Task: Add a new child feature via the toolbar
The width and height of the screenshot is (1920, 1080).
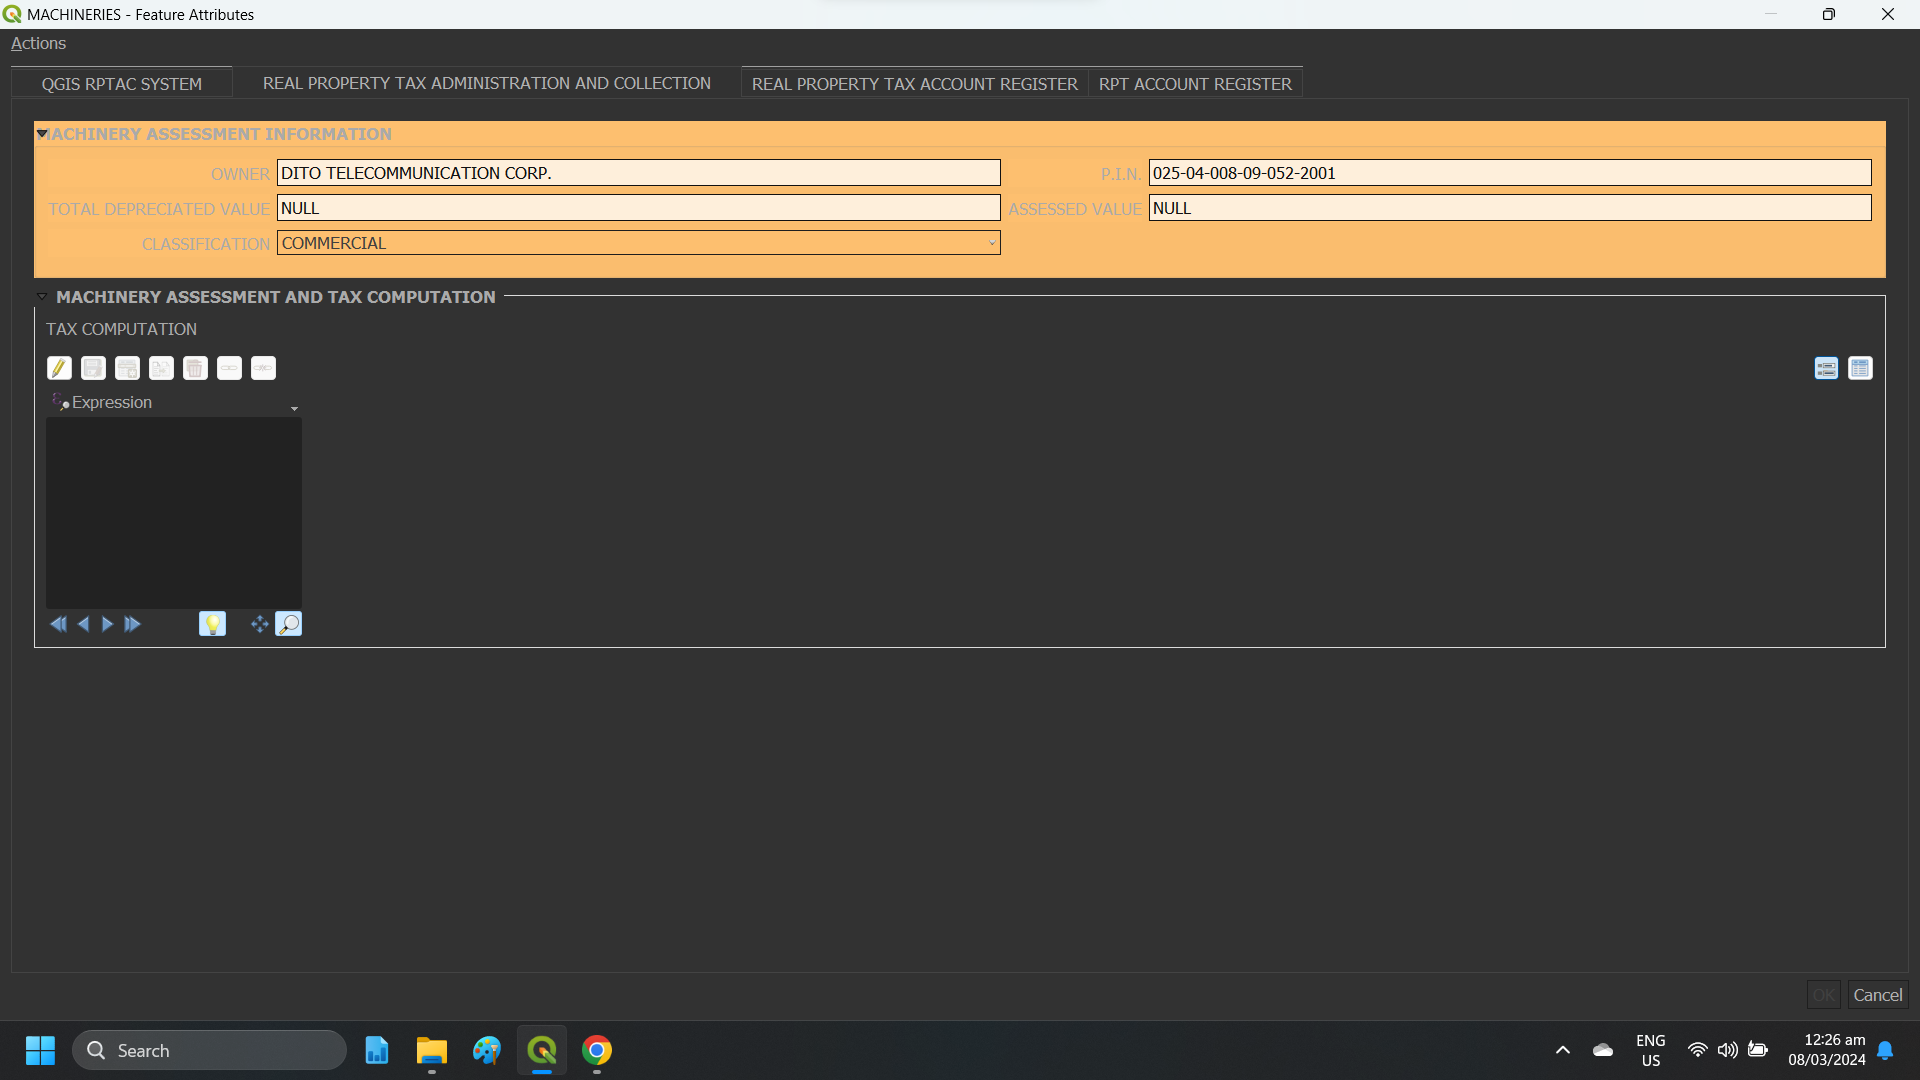Action: coord(127,368)
